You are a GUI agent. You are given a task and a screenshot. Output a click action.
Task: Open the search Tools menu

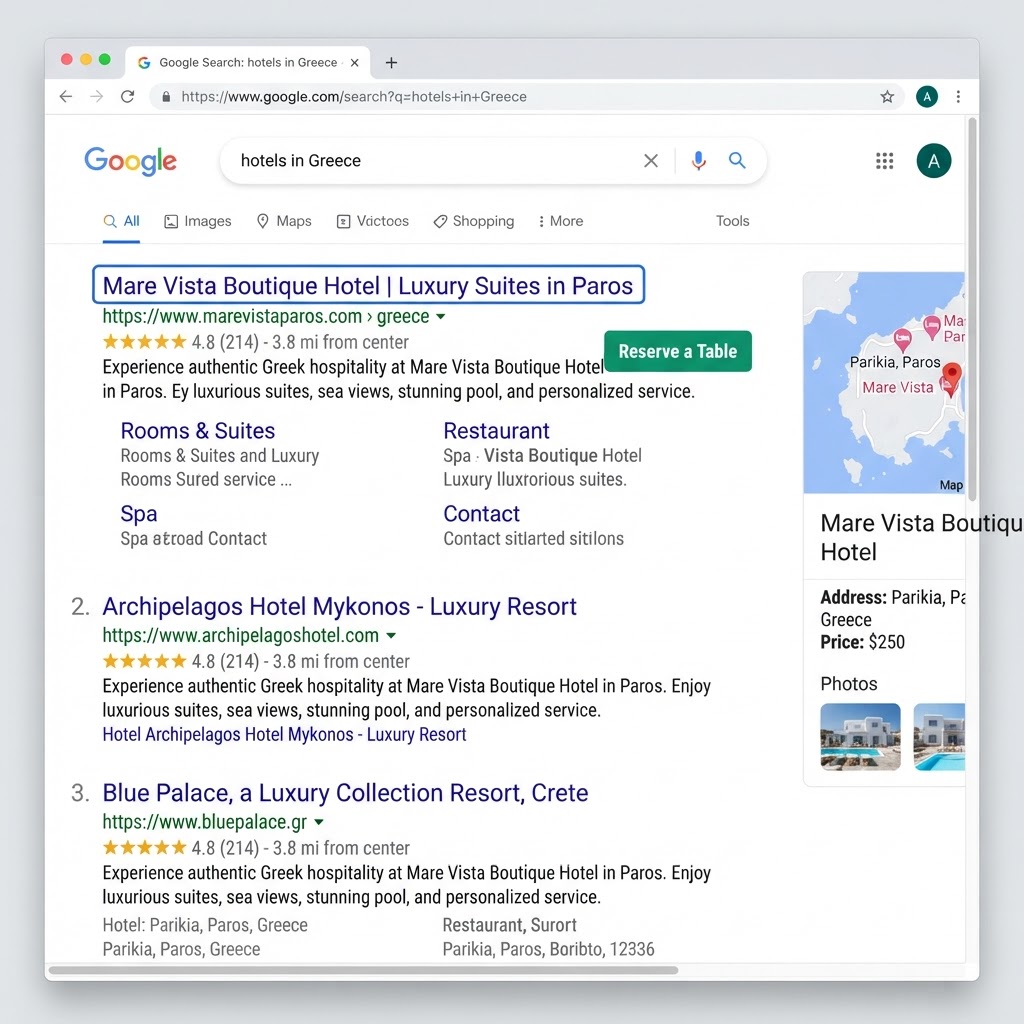tap(732, 221)
